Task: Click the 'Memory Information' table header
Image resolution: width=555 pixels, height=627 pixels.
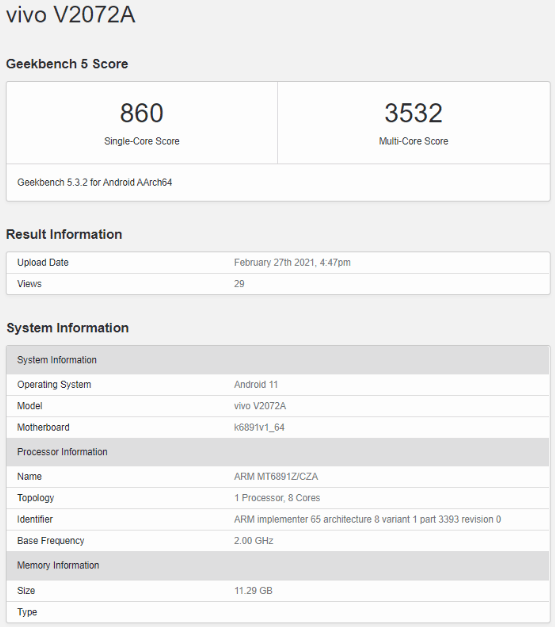Action: tap(278, 565)
